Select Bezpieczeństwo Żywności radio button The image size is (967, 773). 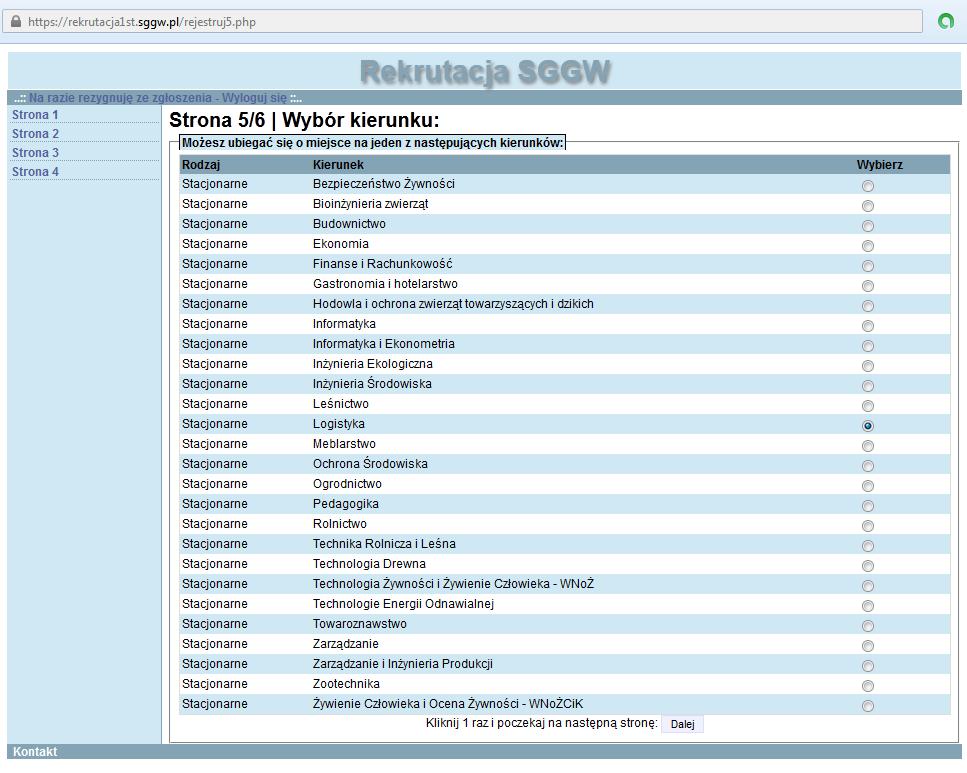(x=868, y=186)
